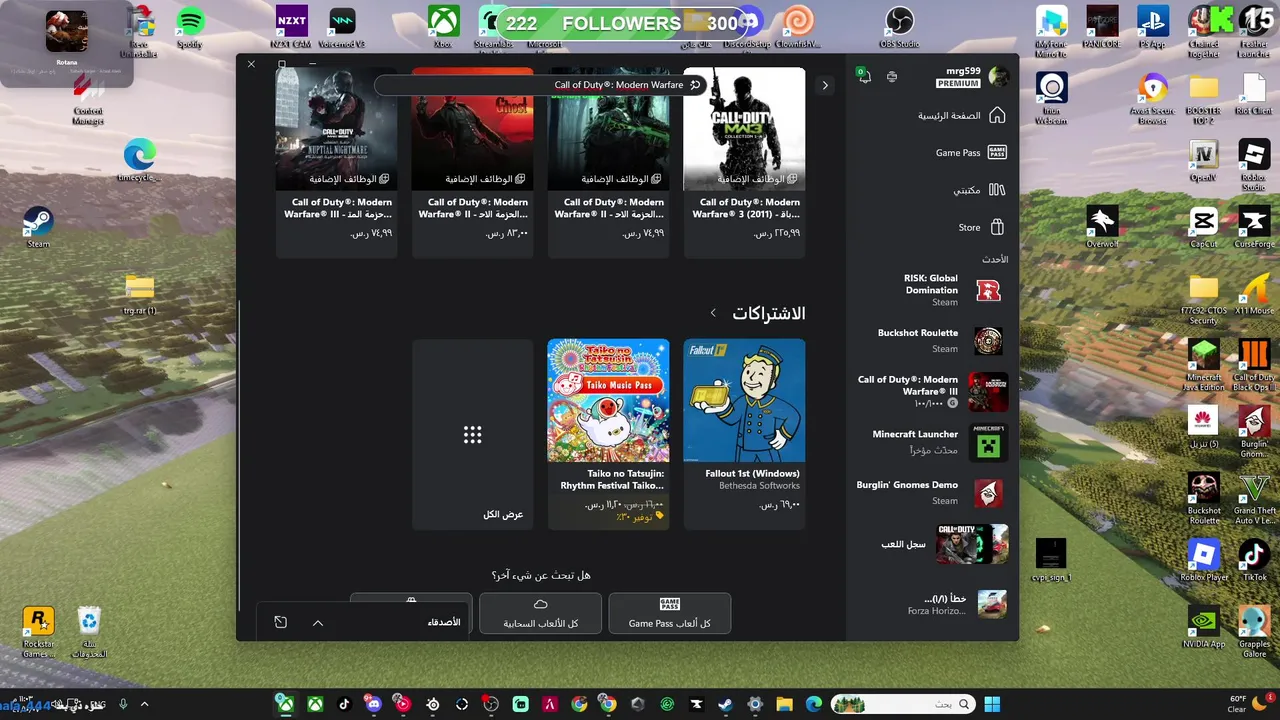Image resolution: width=1280 pixels, height=720 pixels.
Task: Open the mrg599 profile avatar
Action: pos(998,76)
